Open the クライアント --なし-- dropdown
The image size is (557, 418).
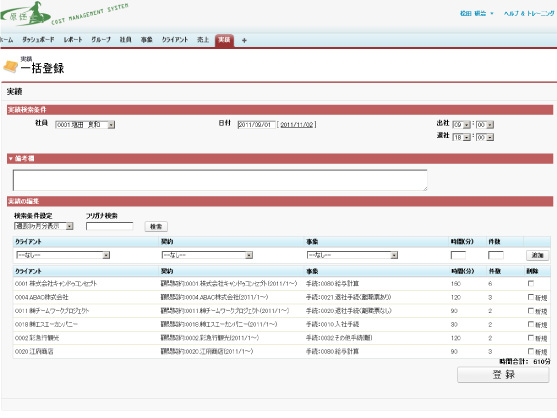pyautogui.click(x=63, y=255)
